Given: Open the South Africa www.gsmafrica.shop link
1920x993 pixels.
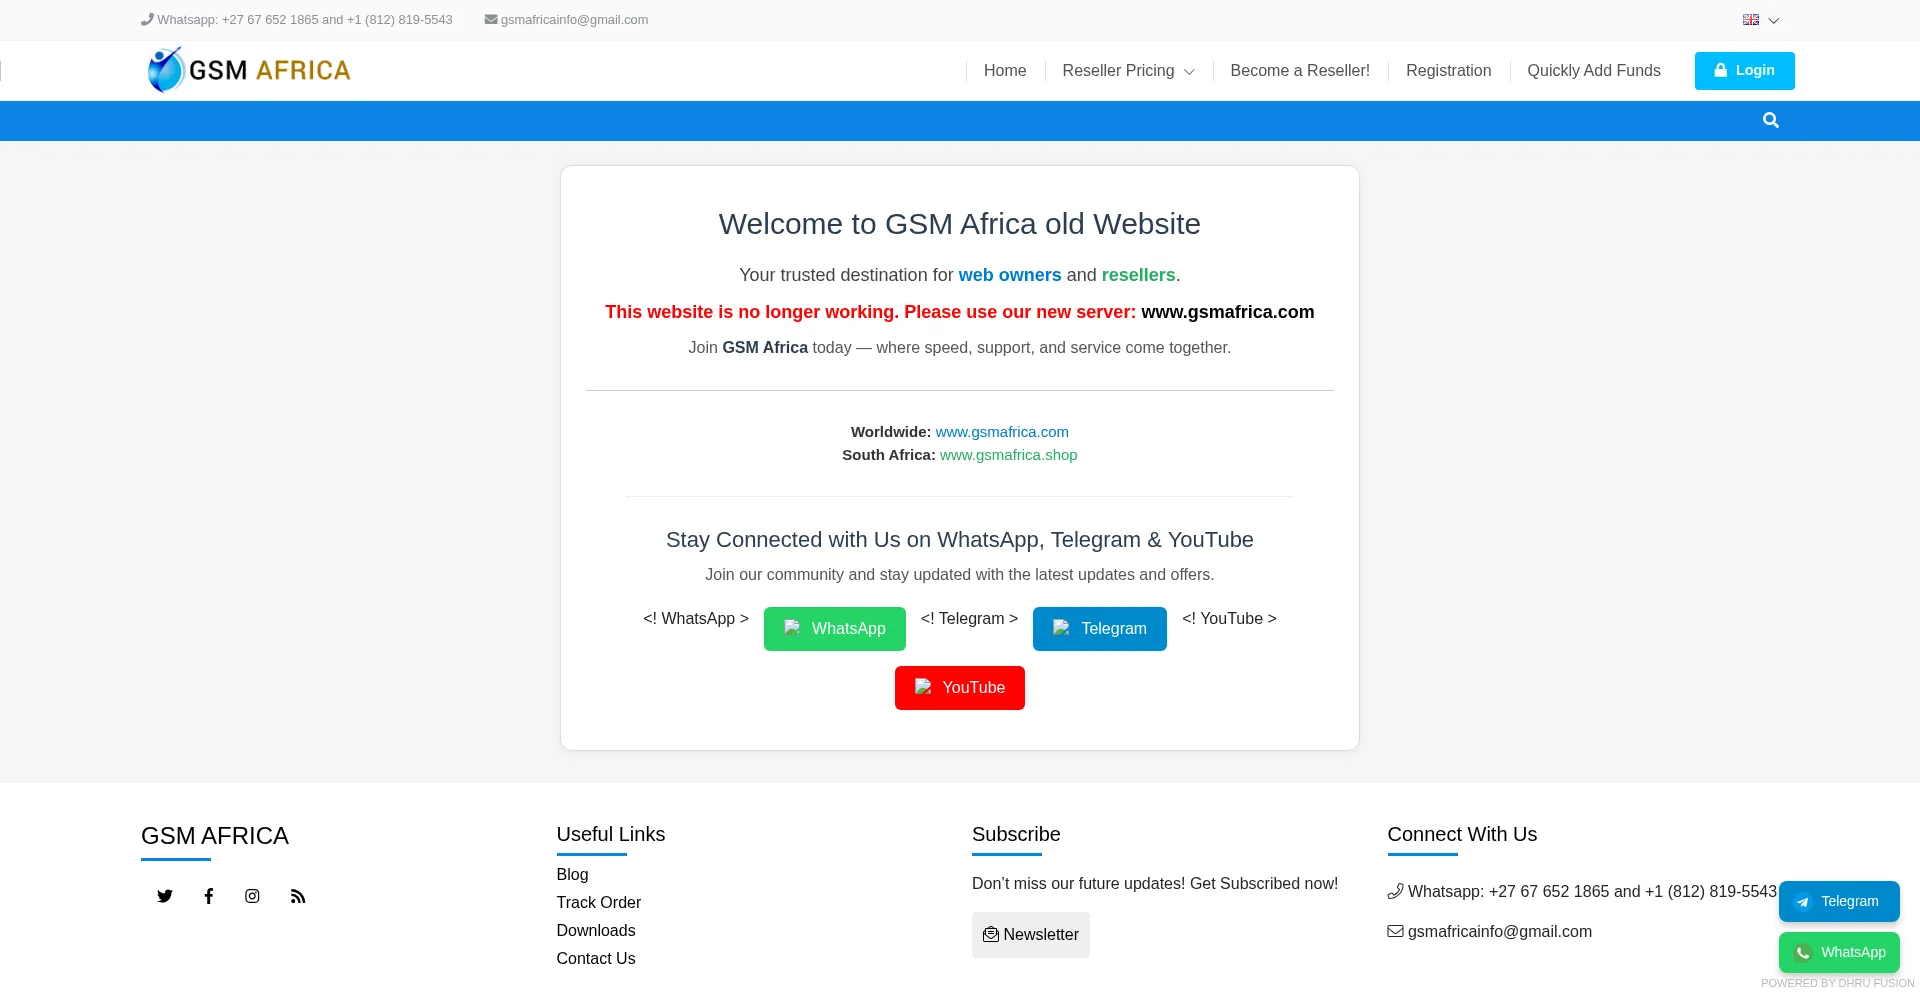Looking at the screenshot, I should (x=1008, y=455).
